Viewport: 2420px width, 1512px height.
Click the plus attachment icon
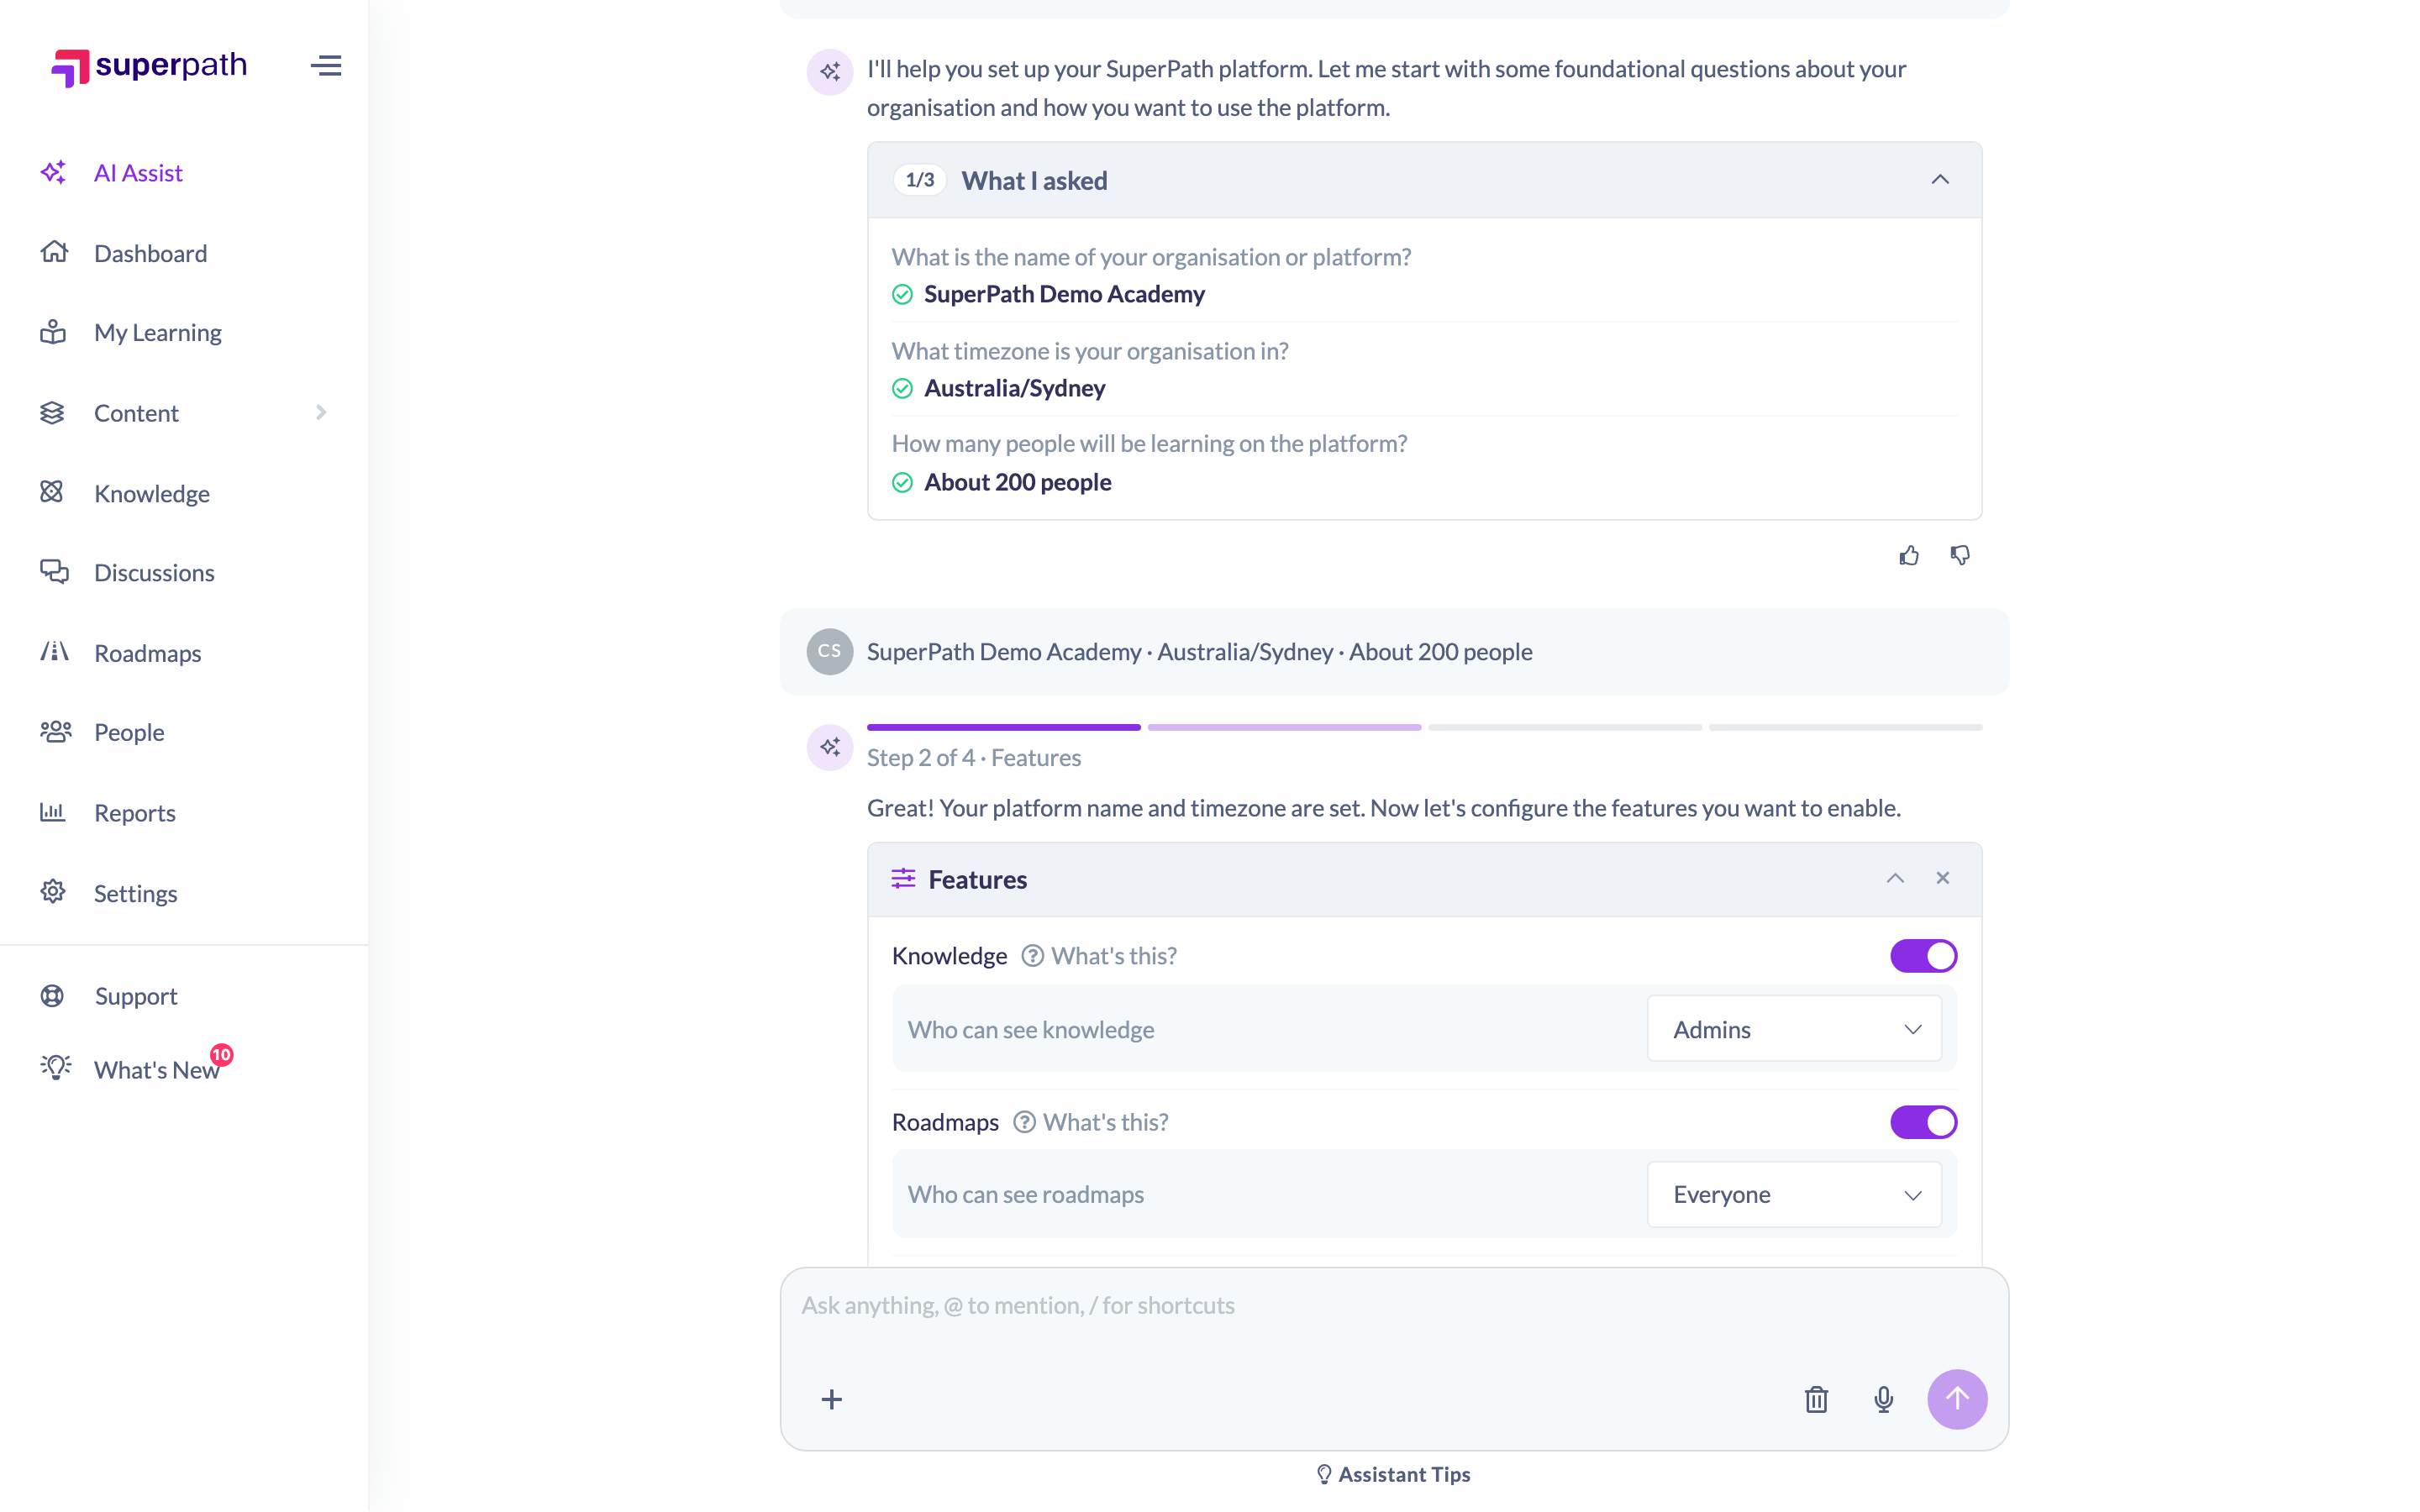(x=831, y=1399)
